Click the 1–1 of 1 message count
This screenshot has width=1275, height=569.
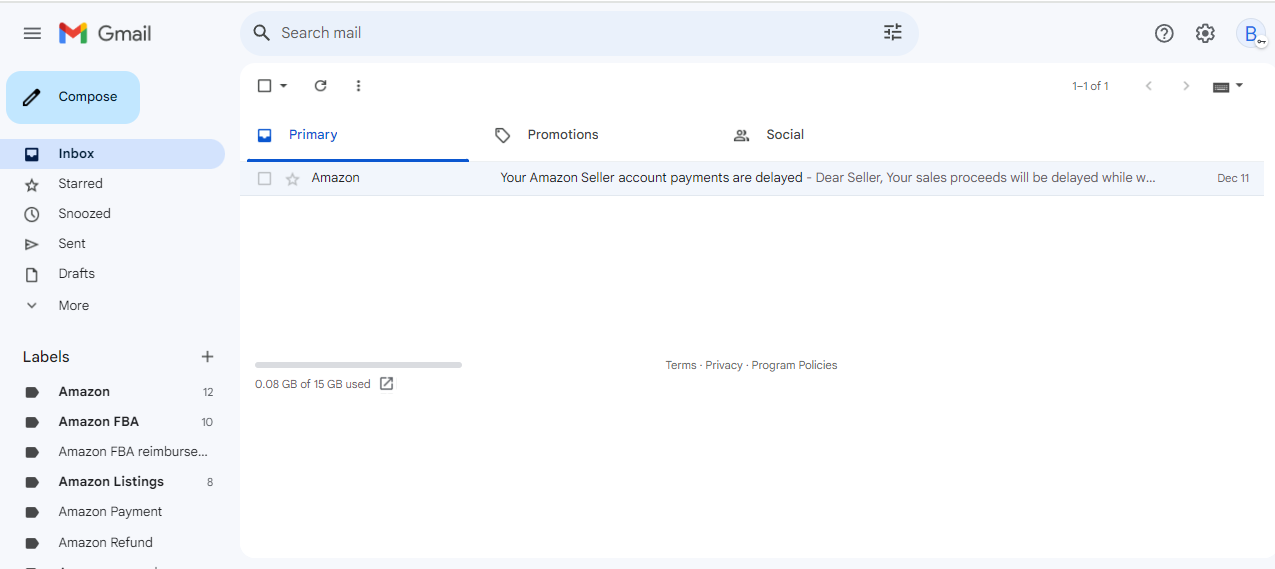[1090, 87]
